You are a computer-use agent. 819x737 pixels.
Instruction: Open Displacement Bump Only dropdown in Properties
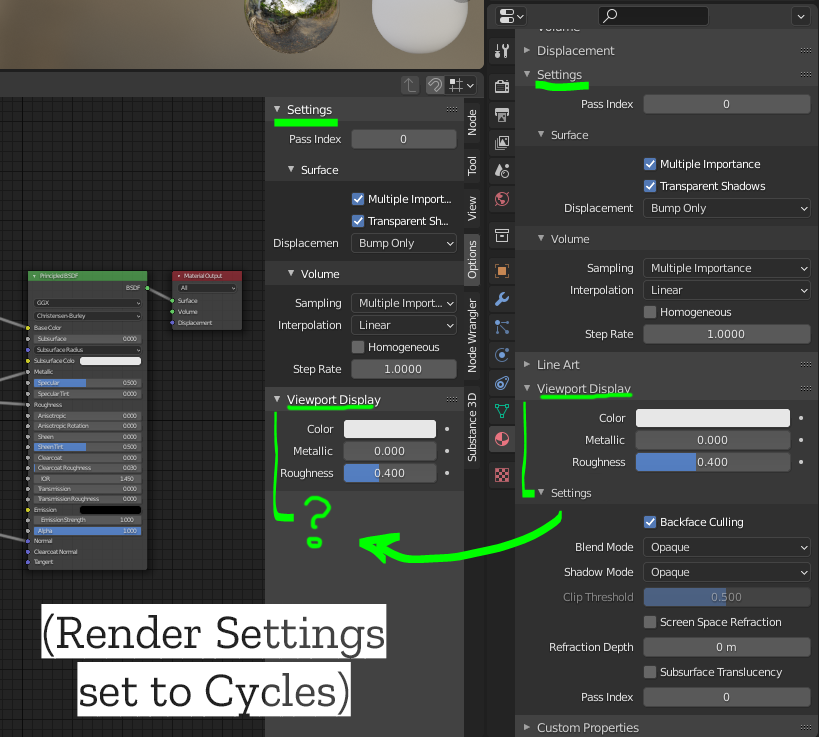click(727, 208)
